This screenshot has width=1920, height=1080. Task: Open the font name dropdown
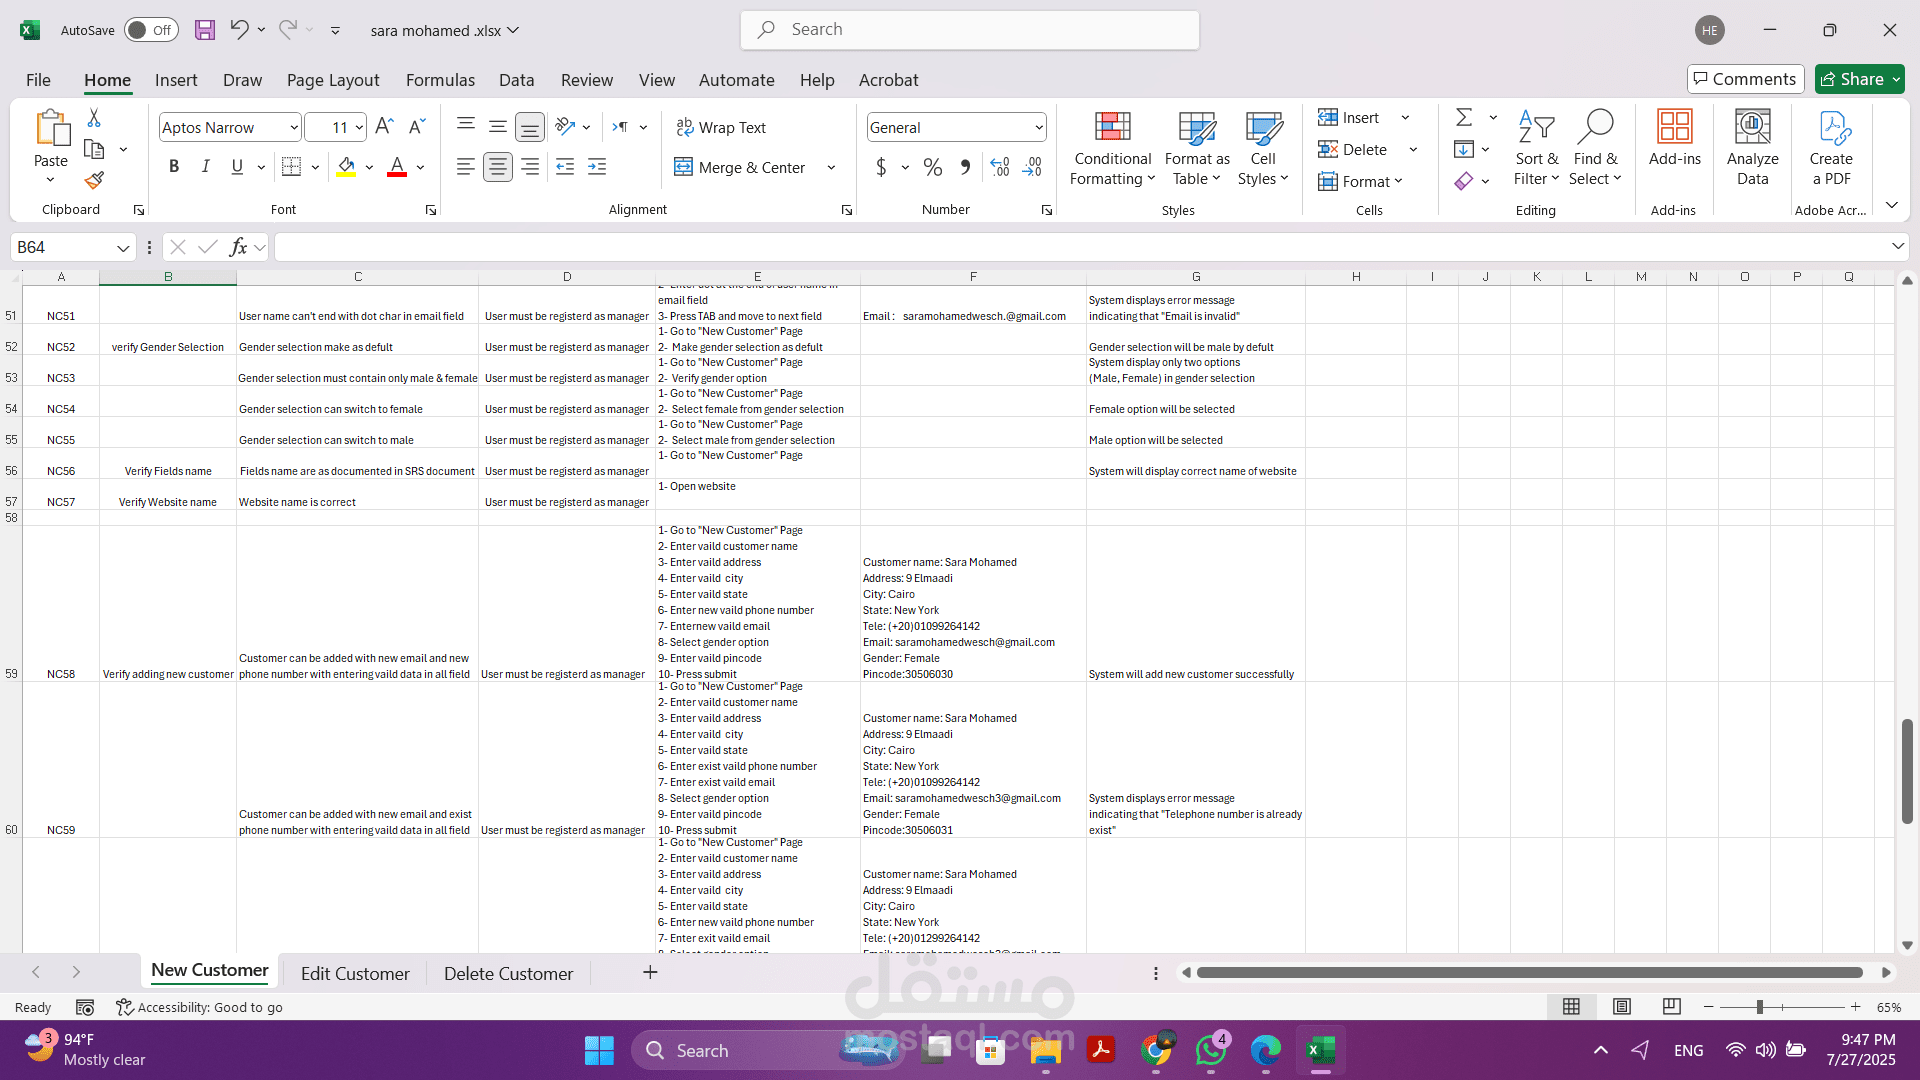294,128
